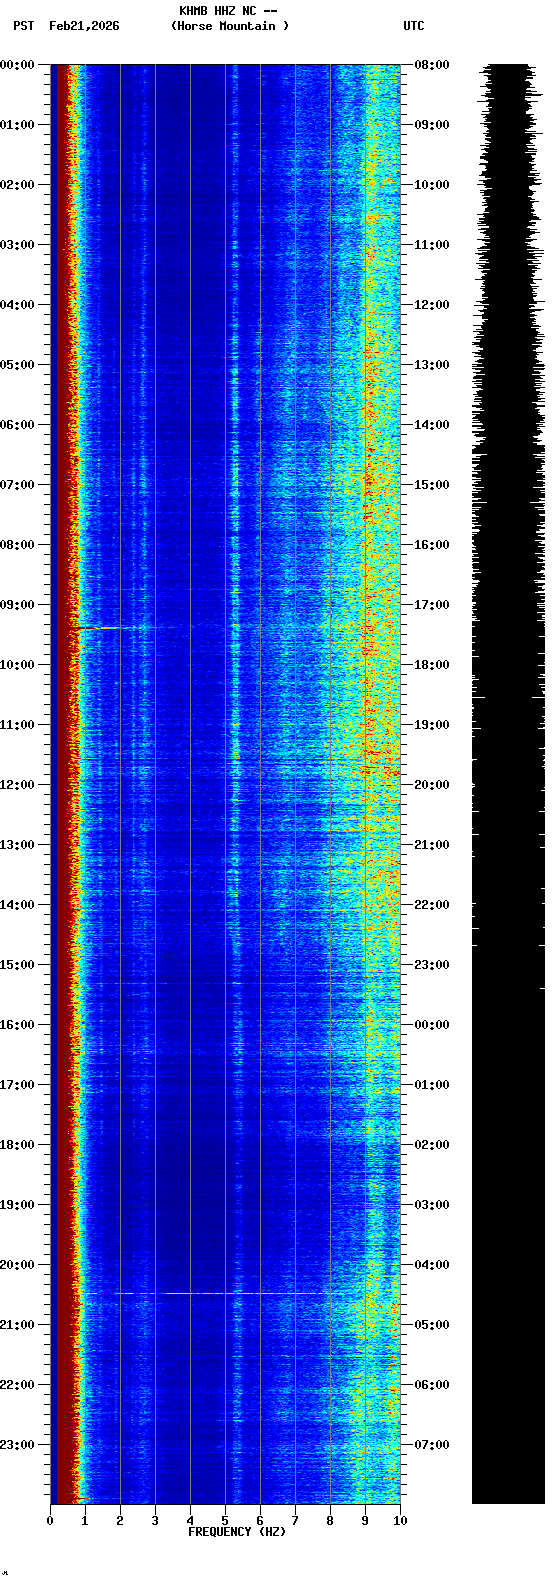552x1584 pixels.
Task: Click the black seismogram waveform panel
Action: [x=508, y=784]
